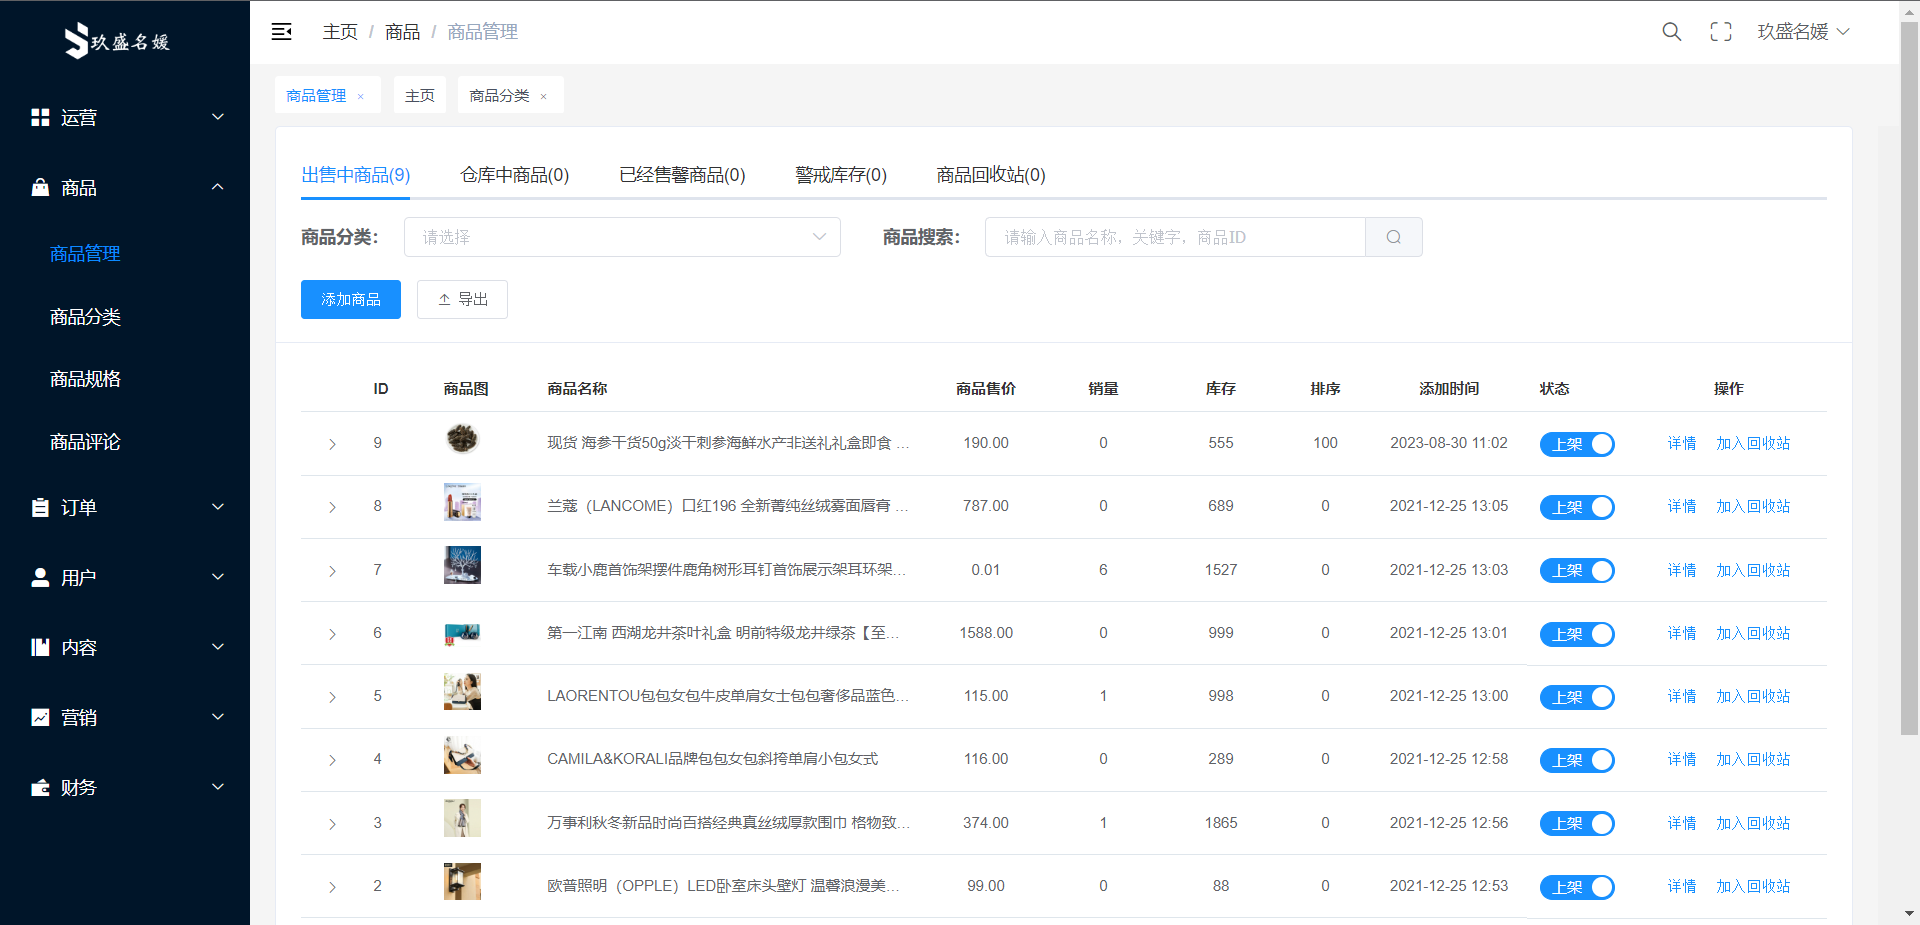Click the product search button icon
The height and width of the screenshot is (925, 1920).
point(1393,237)
